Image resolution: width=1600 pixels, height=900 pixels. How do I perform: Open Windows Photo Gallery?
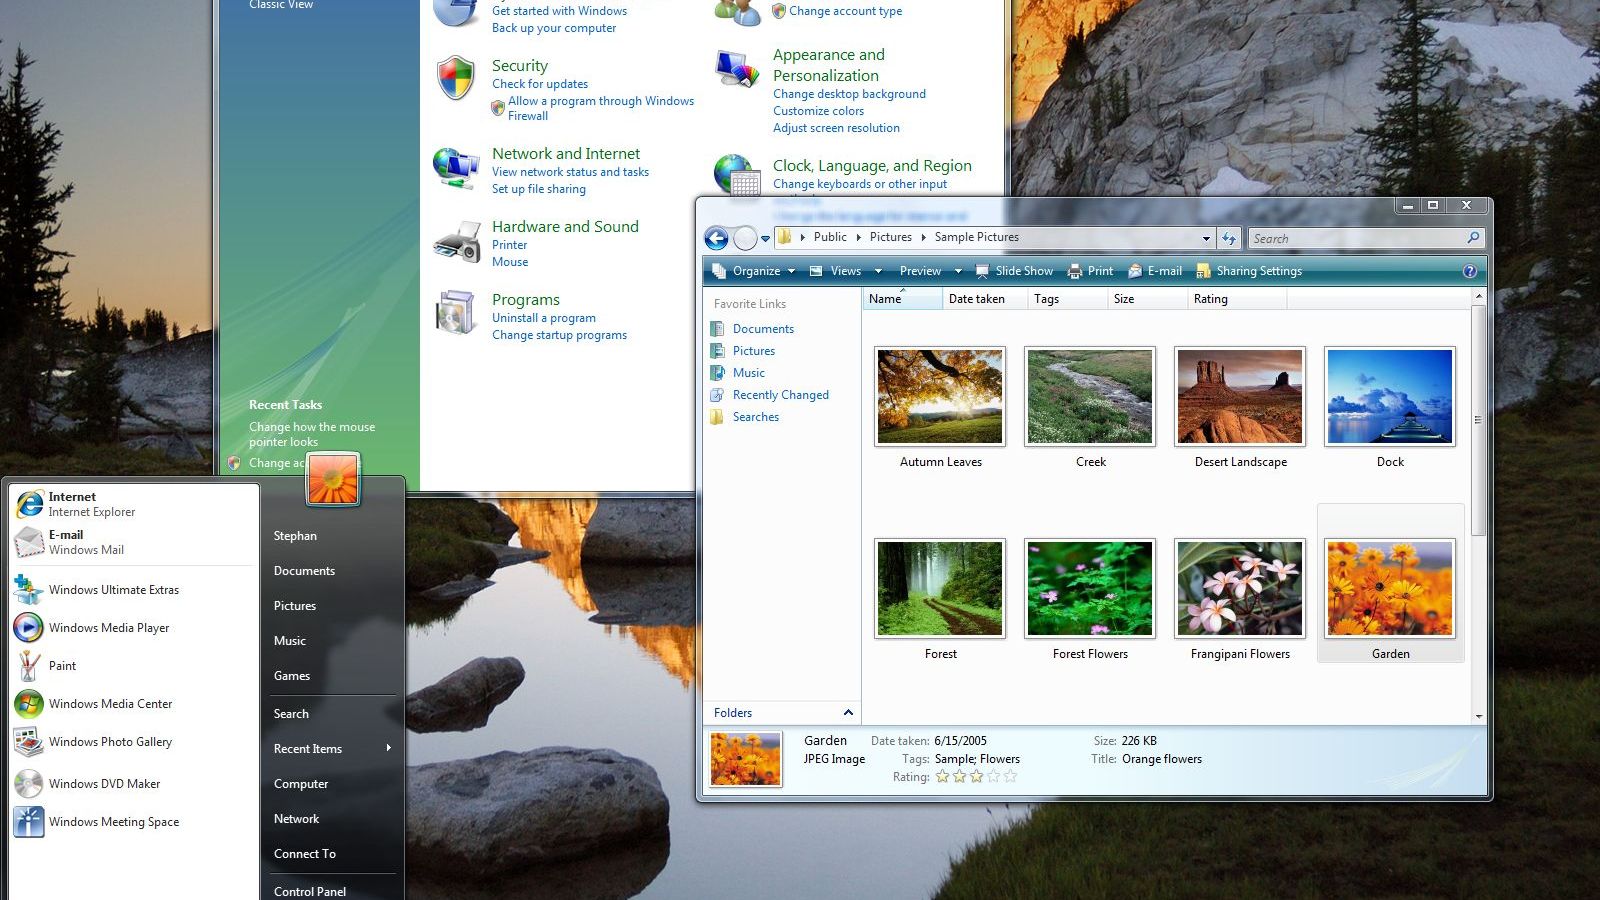coord(110,742)
